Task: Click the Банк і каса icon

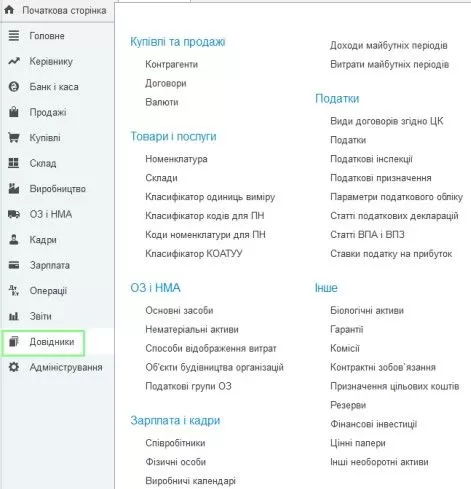Action: click(14, 87)
